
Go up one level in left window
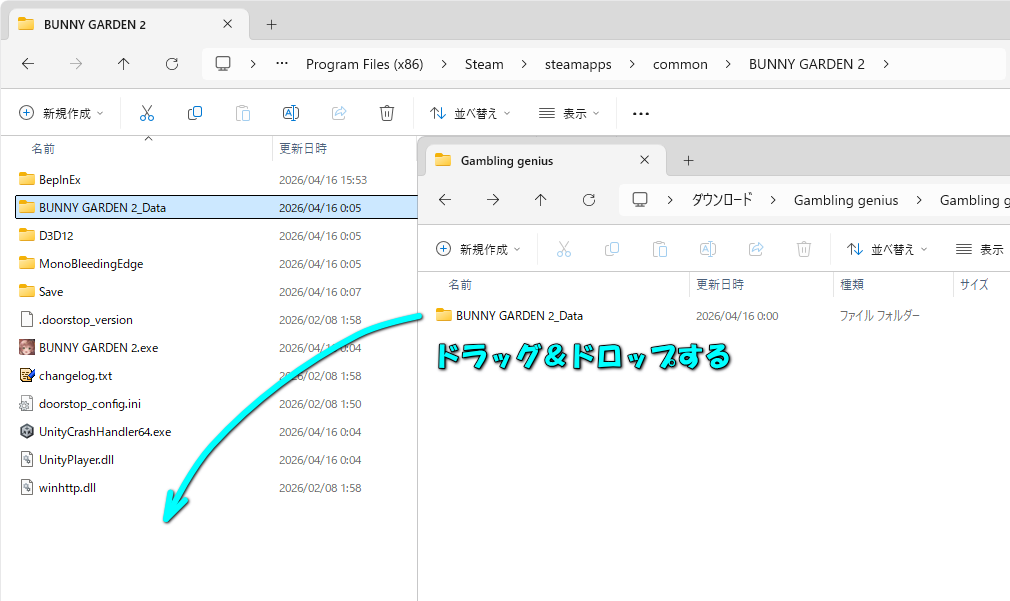click(x=124, y=64)
